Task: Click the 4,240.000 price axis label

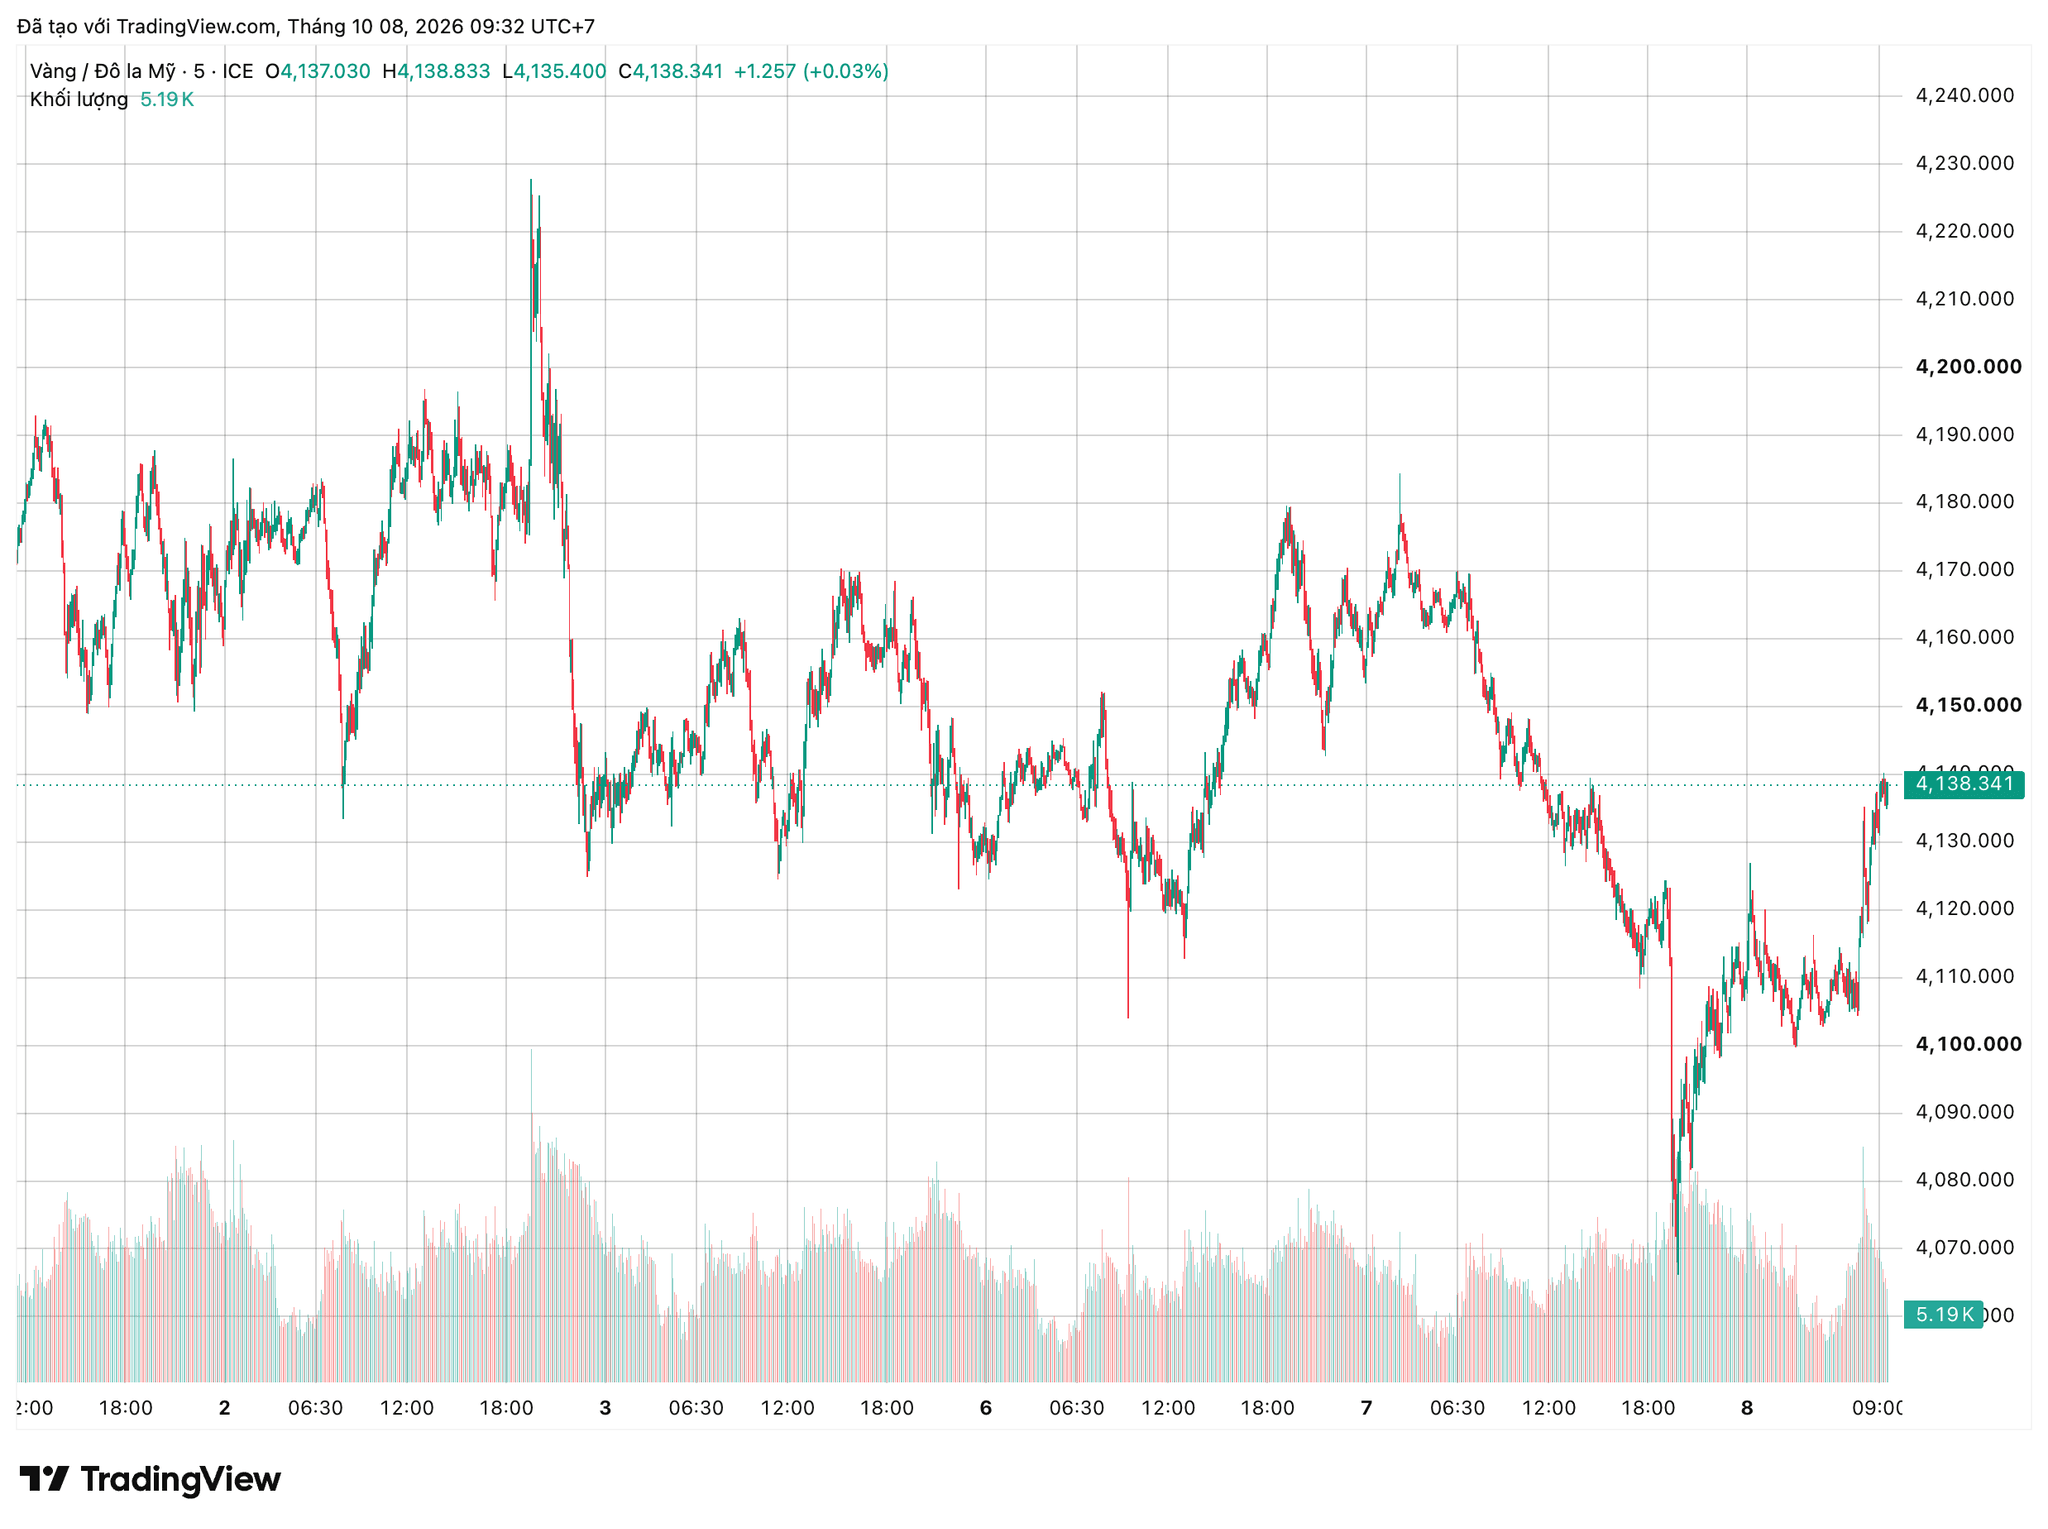Action: [x=1964, y=95]
